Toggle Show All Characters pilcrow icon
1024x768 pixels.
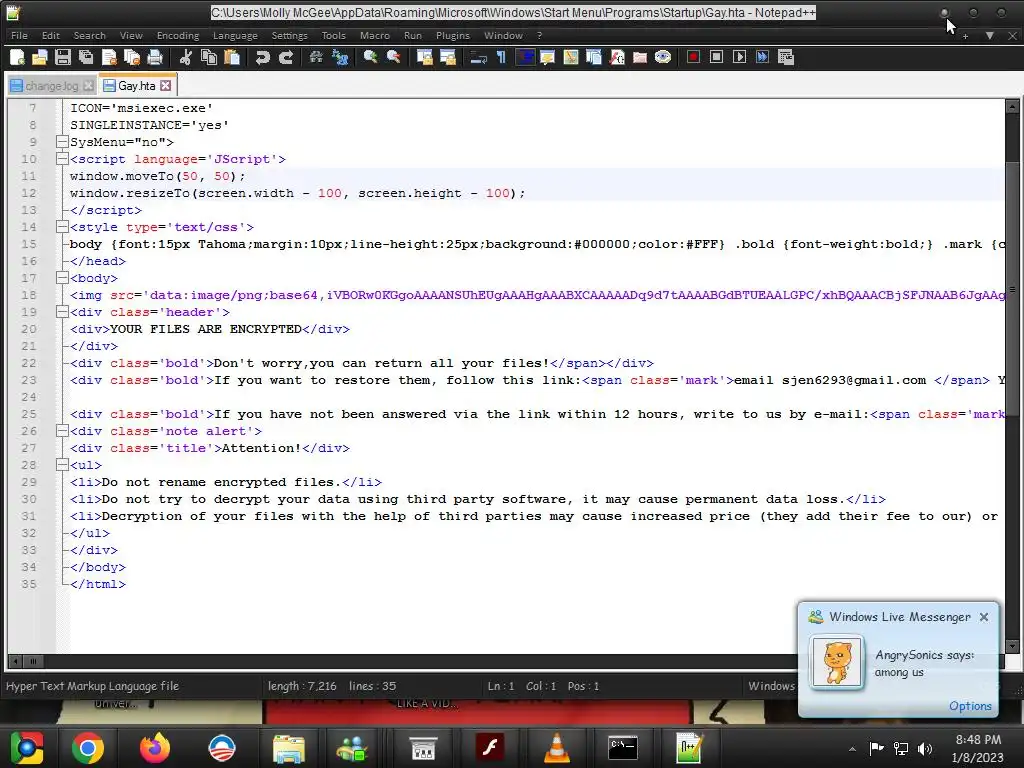pos(502,57)
